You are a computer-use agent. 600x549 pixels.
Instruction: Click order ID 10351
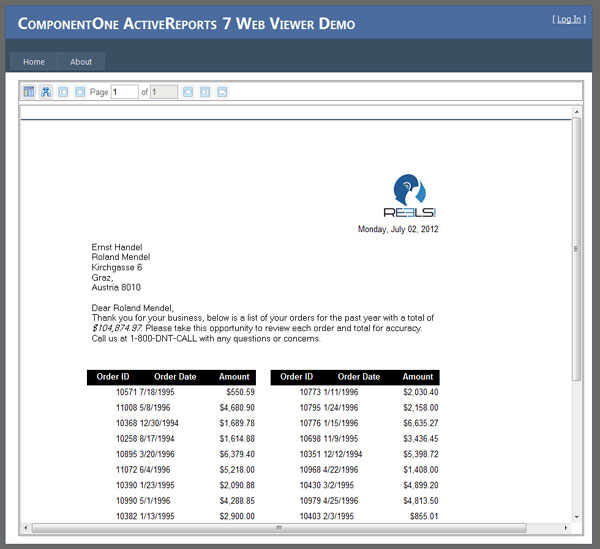[310, 454]
